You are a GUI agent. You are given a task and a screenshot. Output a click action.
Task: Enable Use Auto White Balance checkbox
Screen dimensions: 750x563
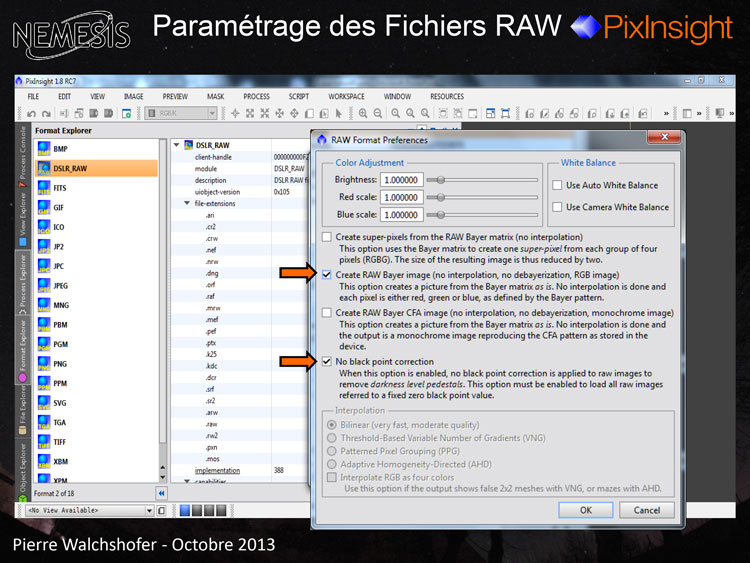pyautogui.click(x=557, y=185)
